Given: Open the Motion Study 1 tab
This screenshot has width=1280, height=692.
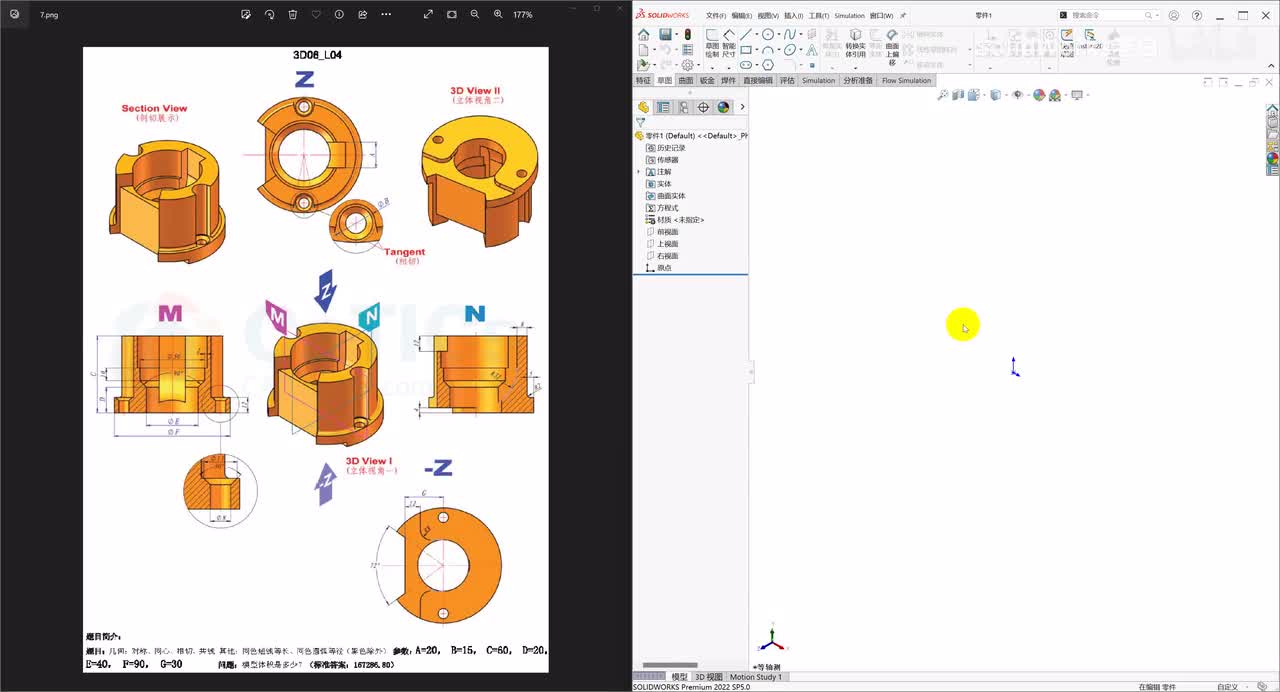Looking at the screenshot, I should [756, 677].
